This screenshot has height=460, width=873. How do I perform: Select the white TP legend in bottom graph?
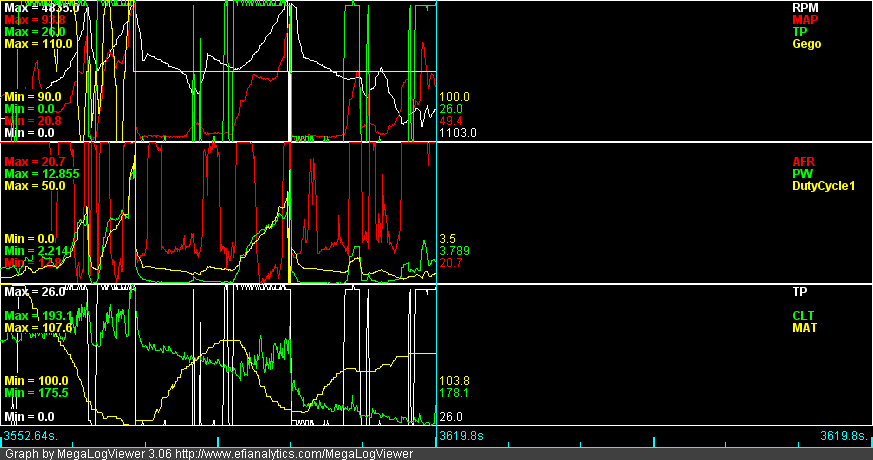point(799,292)
